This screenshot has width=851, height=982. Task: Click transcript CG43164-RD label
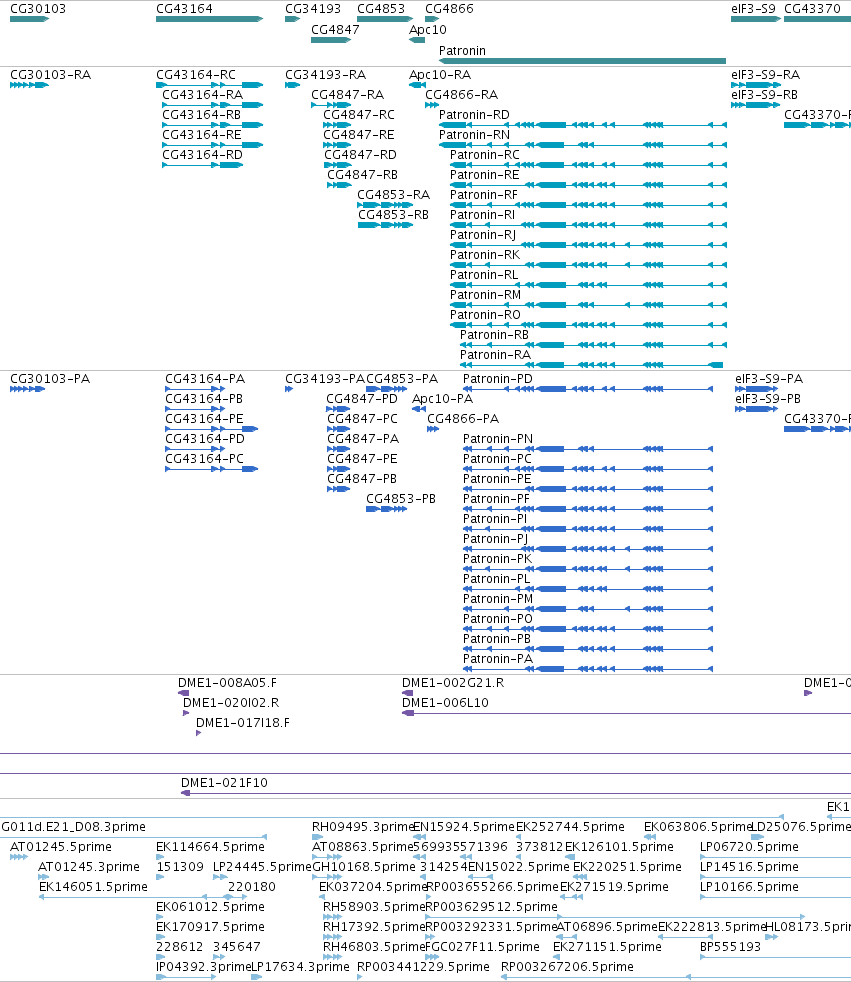[x=202, y=155]
